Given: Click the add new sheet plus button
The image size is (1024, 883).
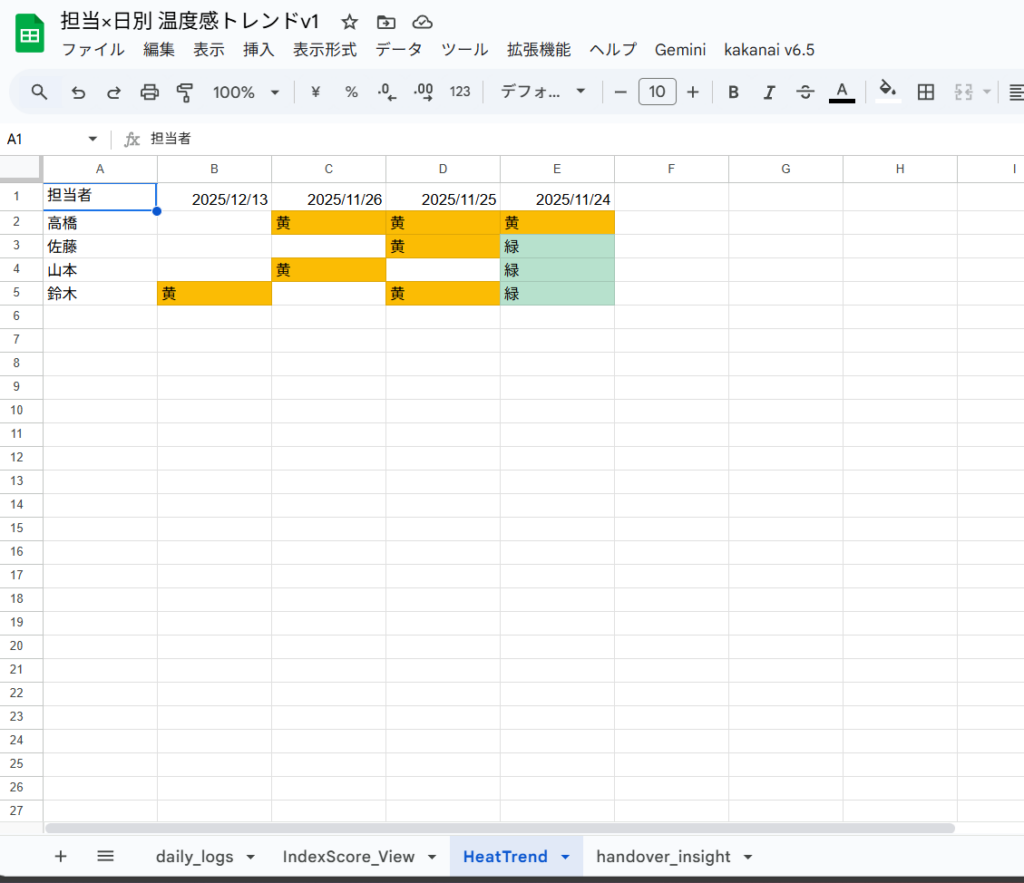Looking at the screenshot, I should 60,856.
